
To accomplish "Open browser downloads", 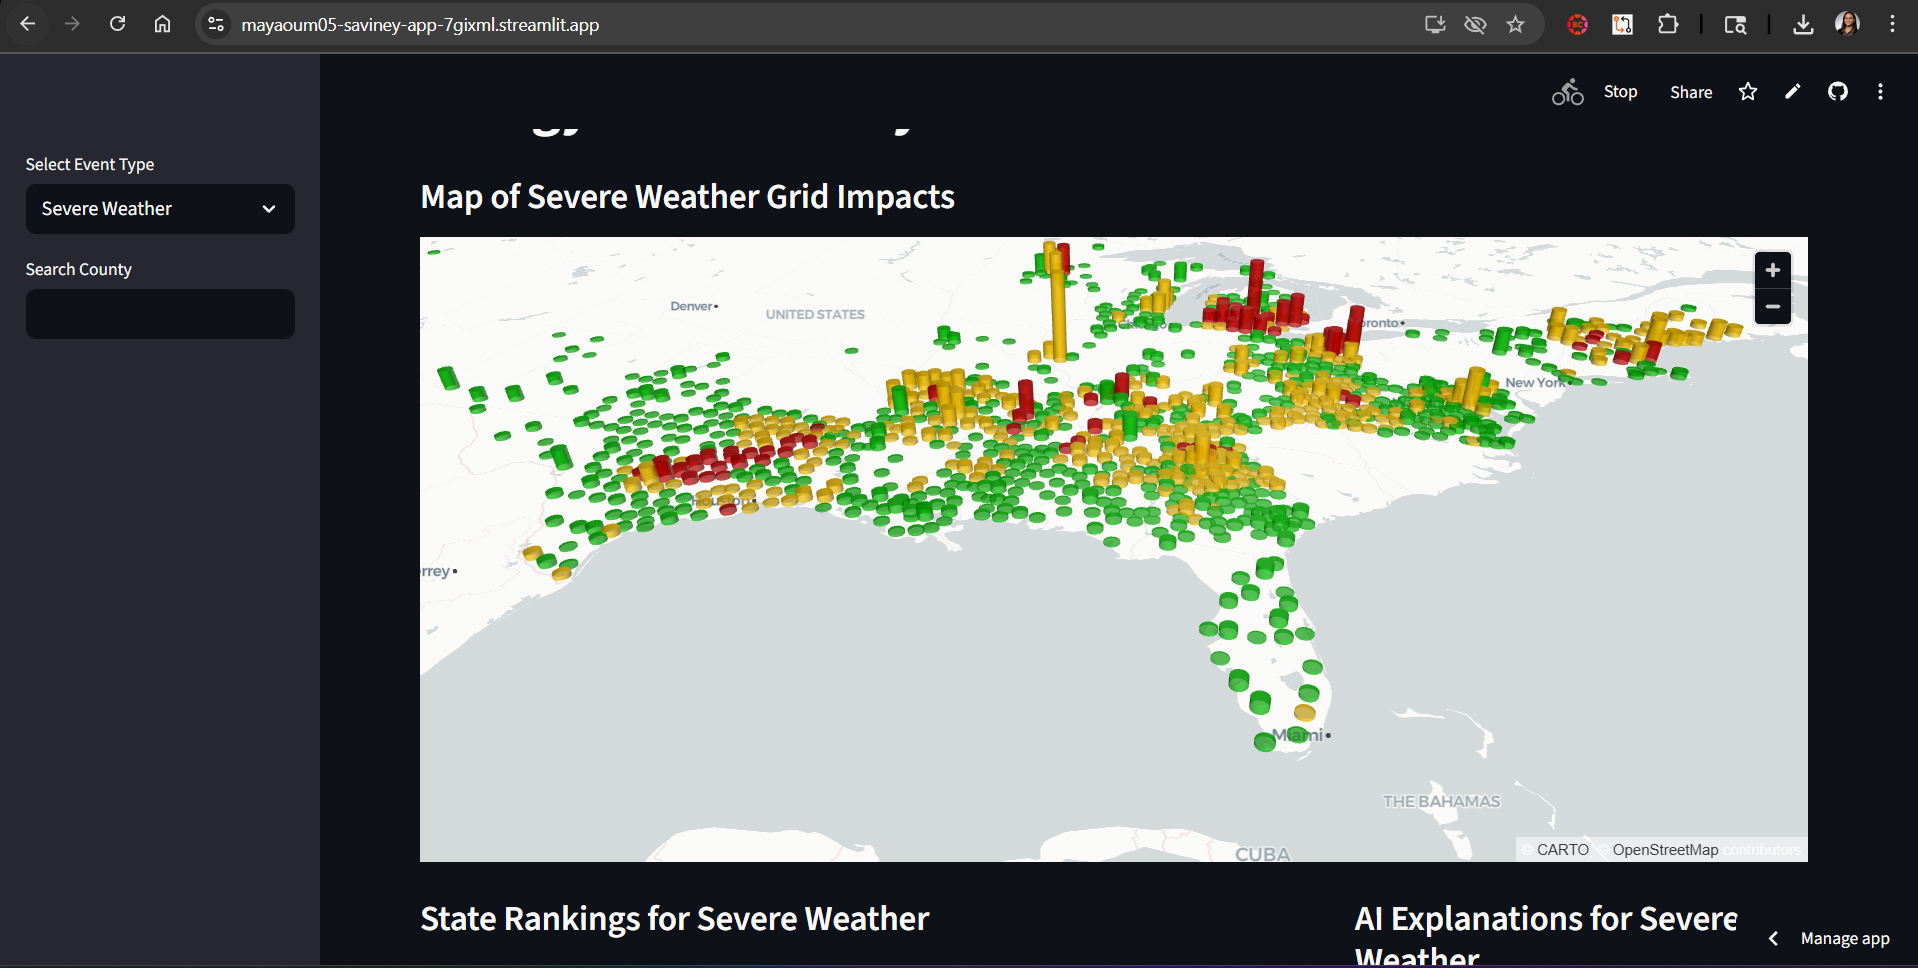I will (x=1803, y=24).
